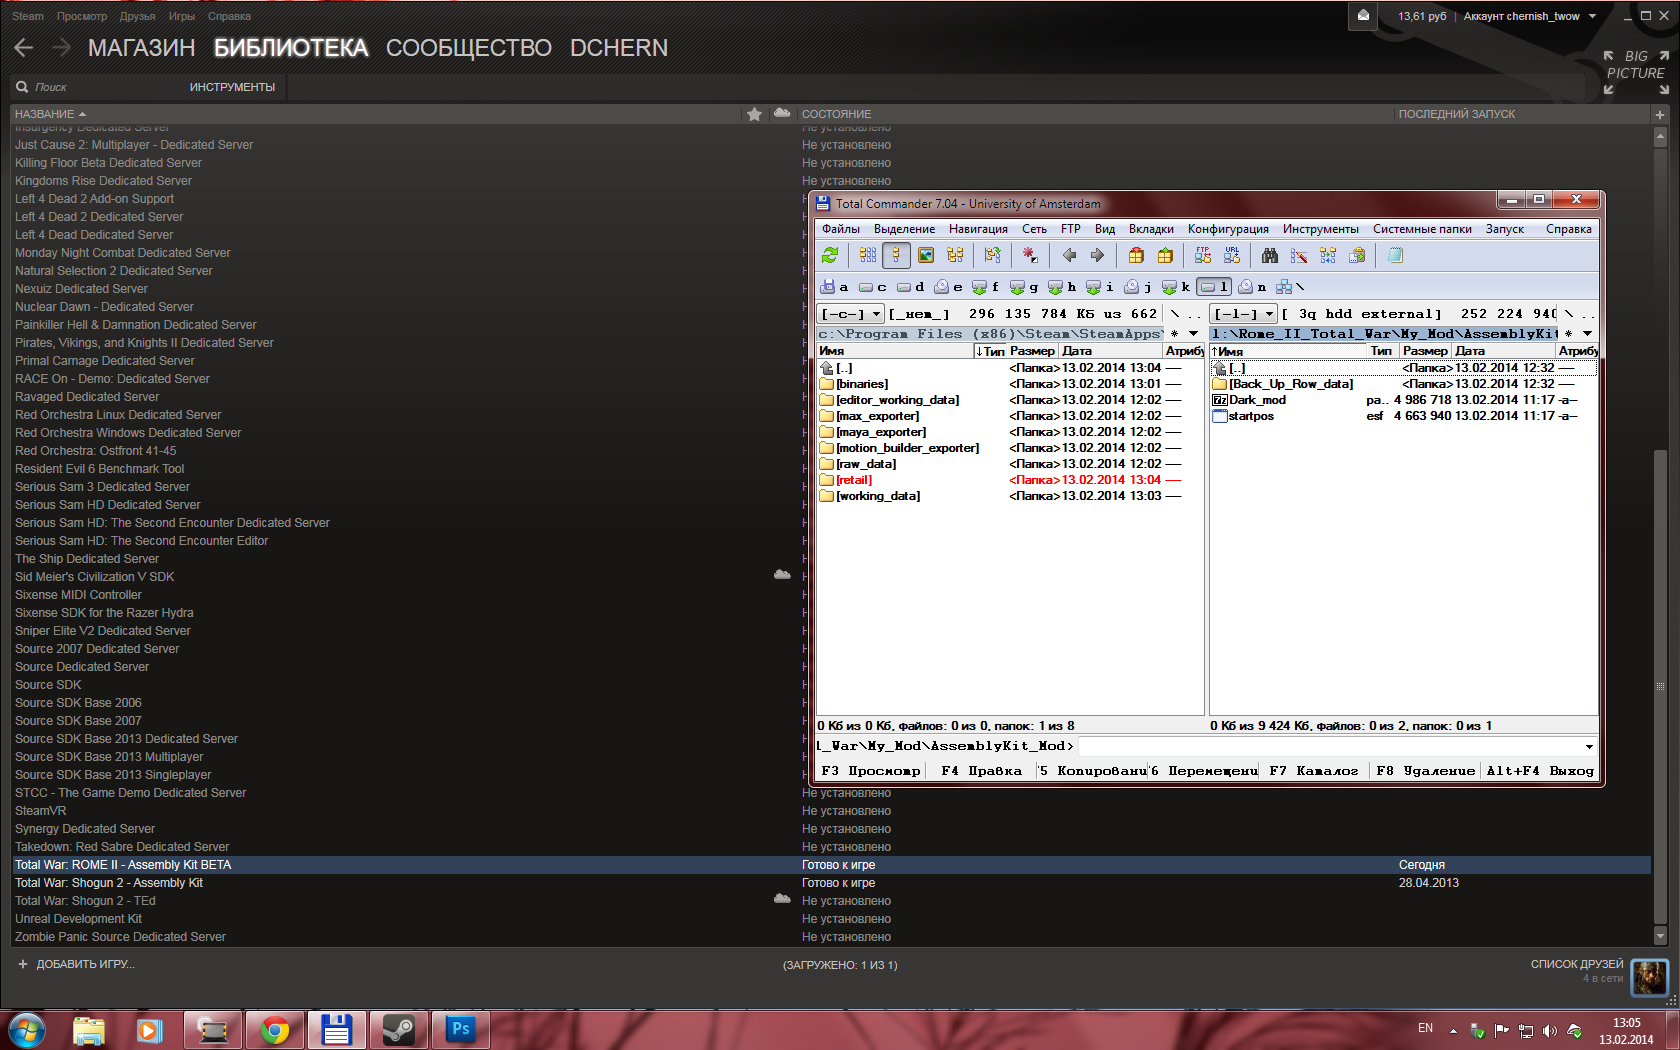Click favorites star column header in Steam
The height and width of the screenshot is (1050, 1680).
pyautogui.click(x=754, y=114)
